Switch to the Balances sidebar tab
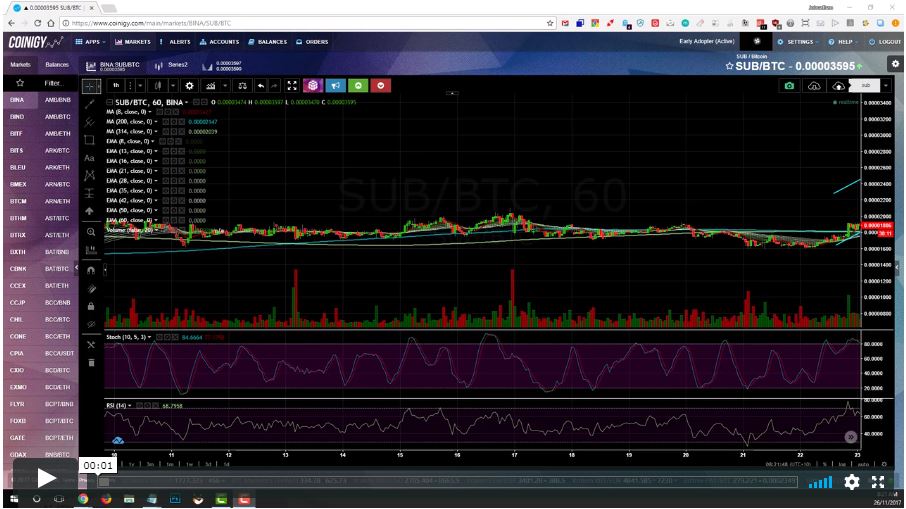Screen dimensions: 906x509 pyautogui.click(x=57, y=65)
